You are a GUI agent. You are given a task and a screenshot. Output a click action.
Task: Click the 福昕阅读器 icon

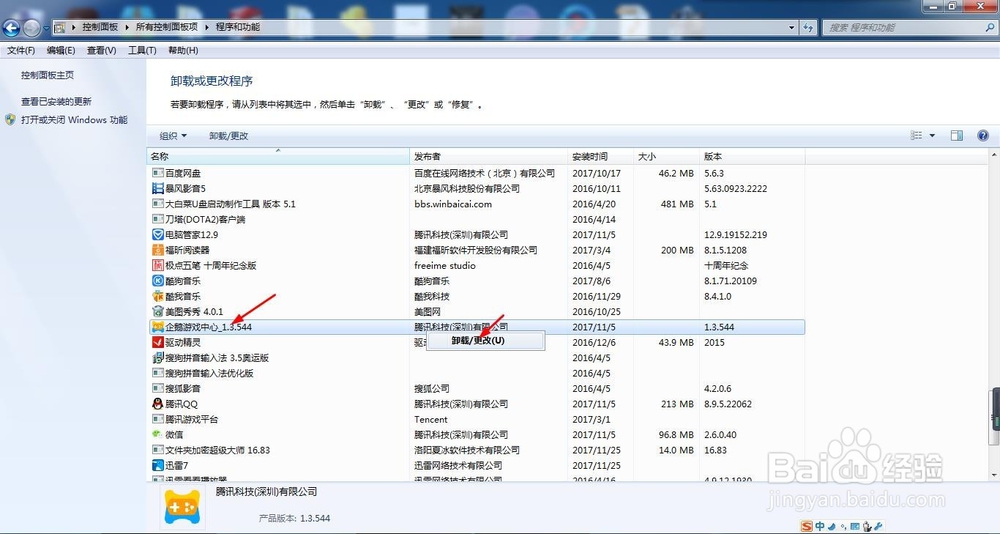[158, 250]
